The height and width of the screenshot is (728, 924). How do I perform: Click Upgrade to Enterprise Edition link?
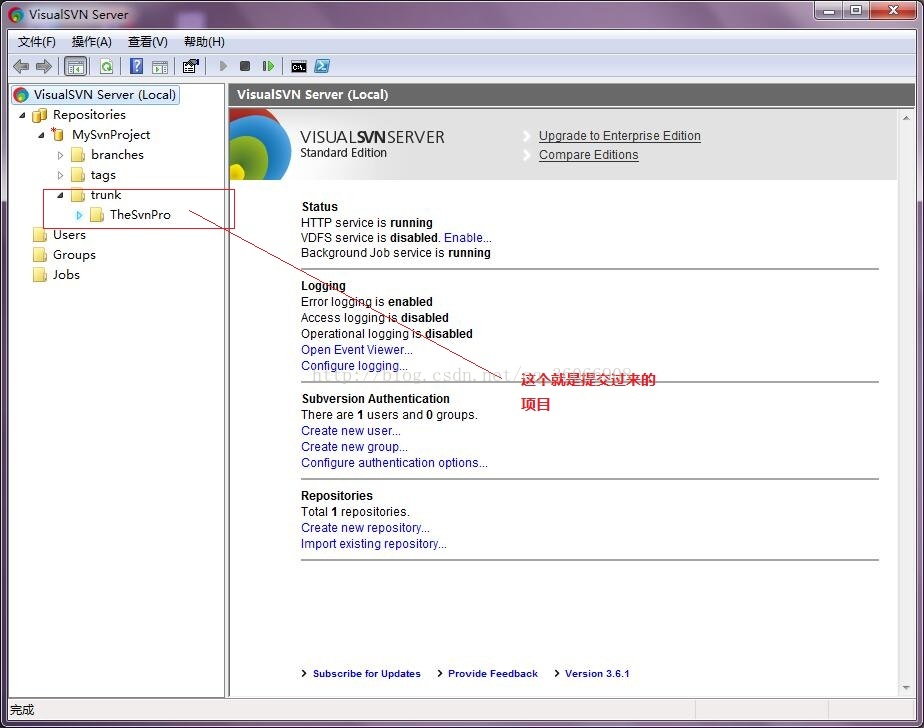tap(619, 136)
